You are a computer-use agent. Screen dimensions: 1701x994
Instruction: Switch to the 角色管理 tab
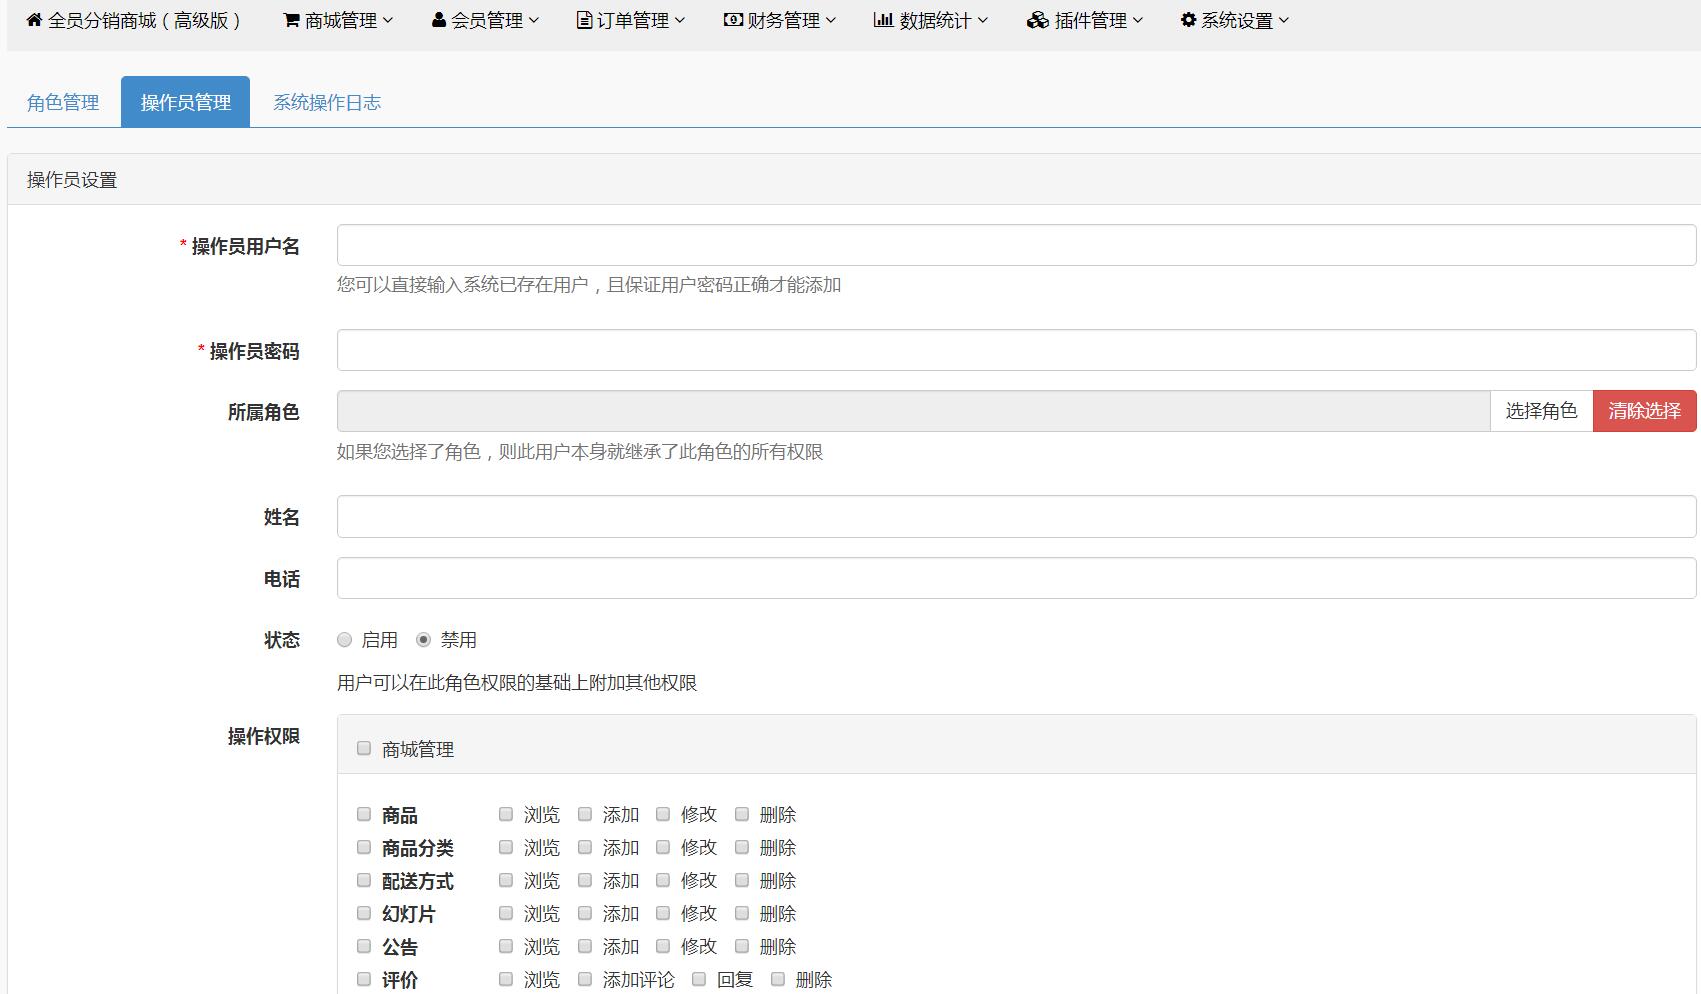pos(61,101)
